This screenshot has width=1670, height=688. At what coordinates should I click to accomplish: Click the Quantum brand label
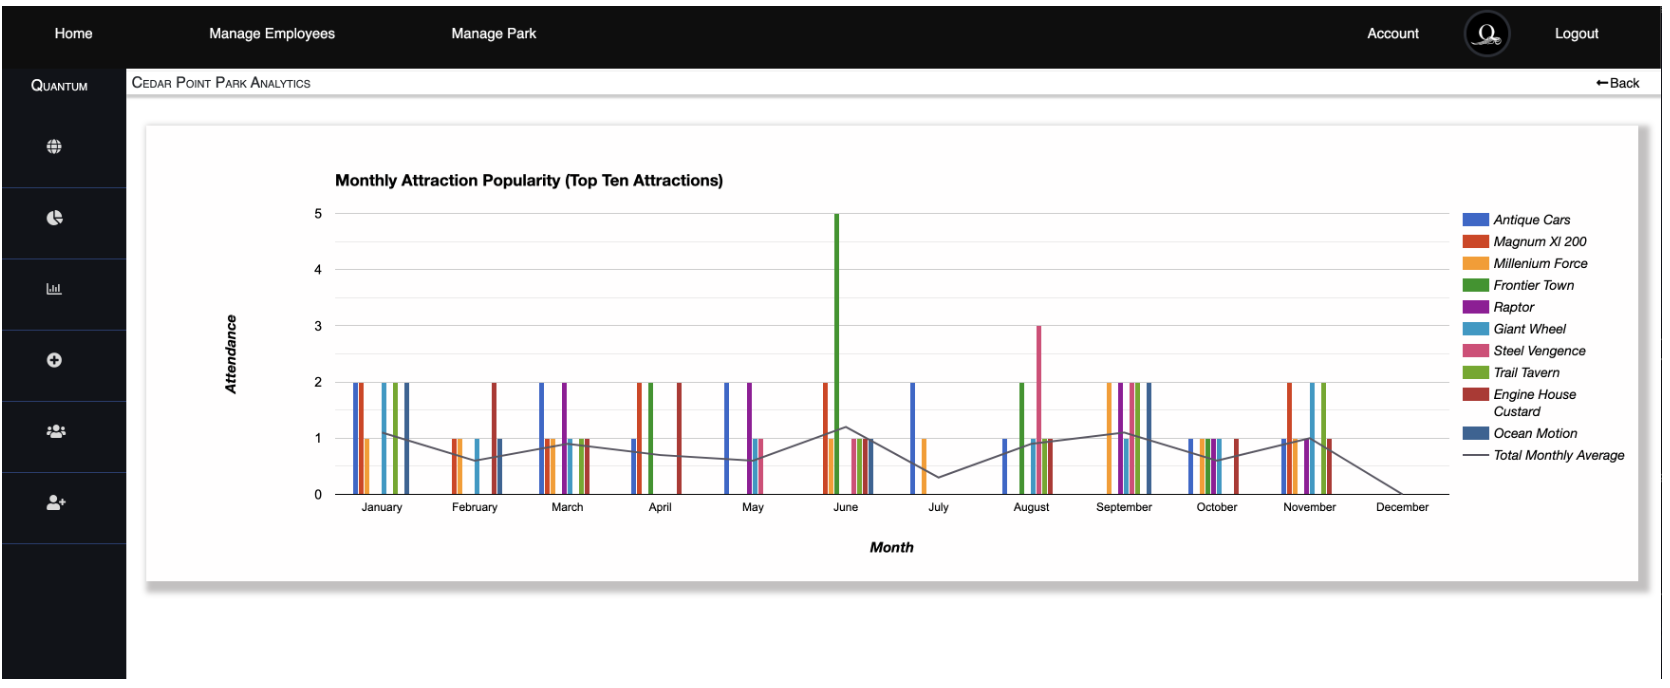[x=59, y=86]
